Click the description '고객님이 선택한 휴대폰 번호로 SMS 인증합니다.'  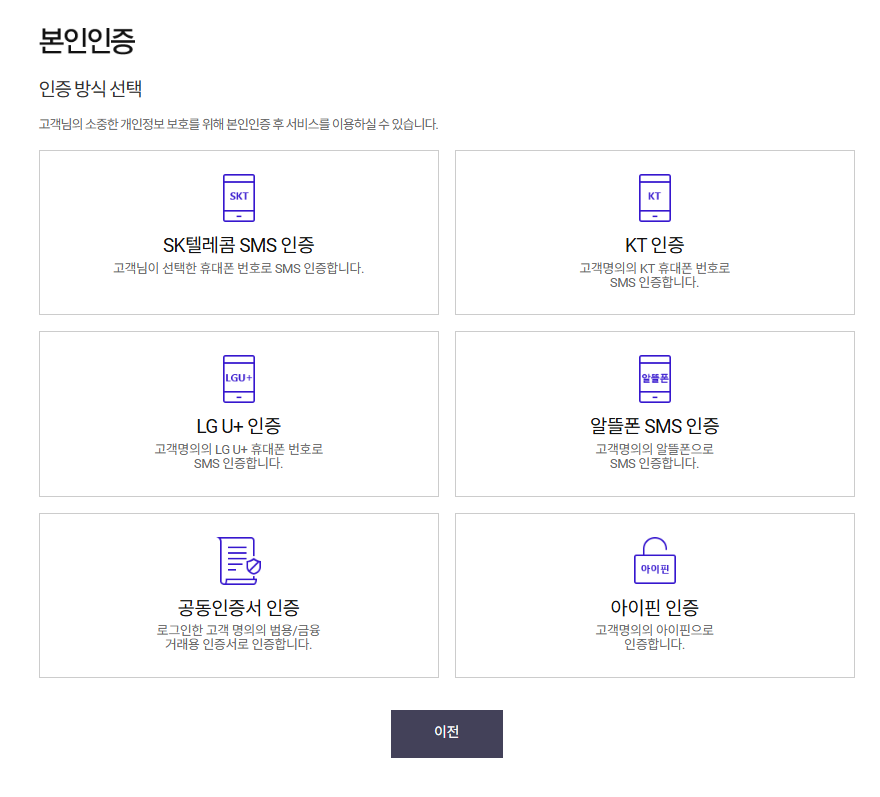tap(239, 268)
